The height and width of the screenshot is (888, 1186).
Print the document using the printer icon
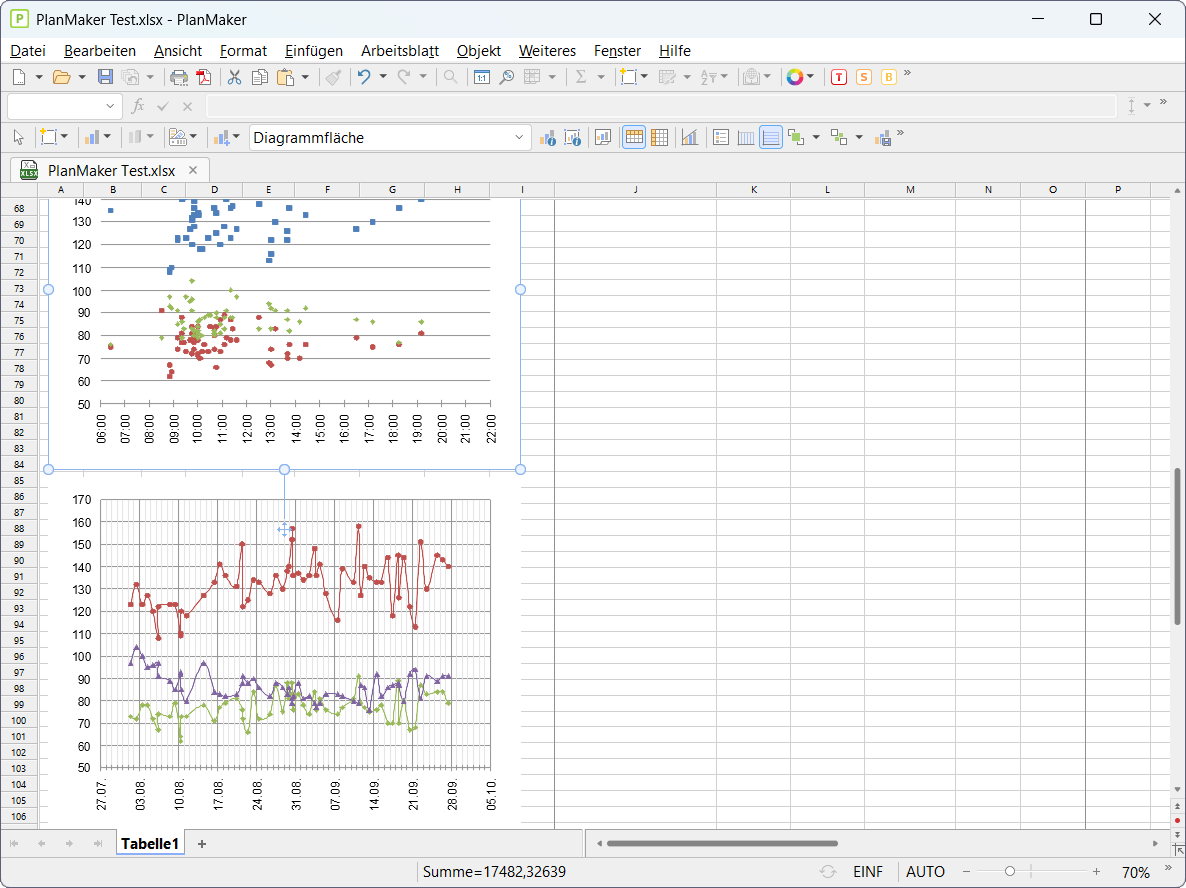[179, 77]
